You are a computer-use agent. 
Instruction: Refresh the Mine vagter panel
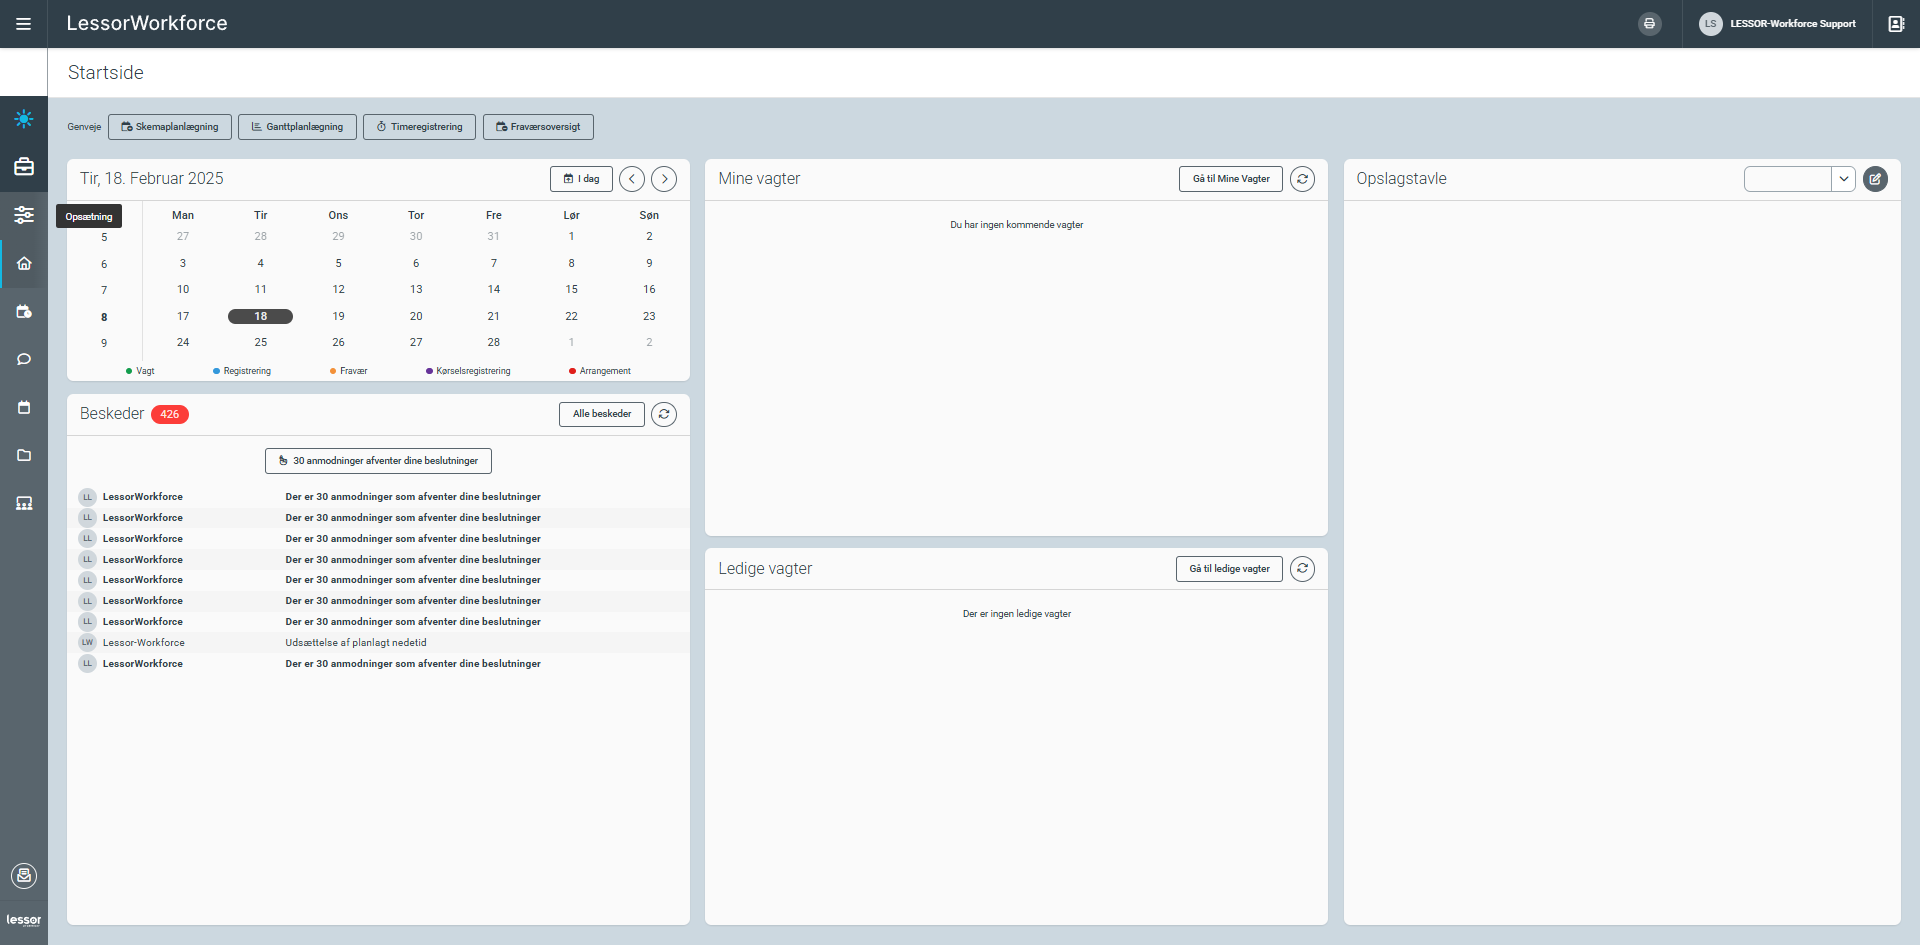1302,179
